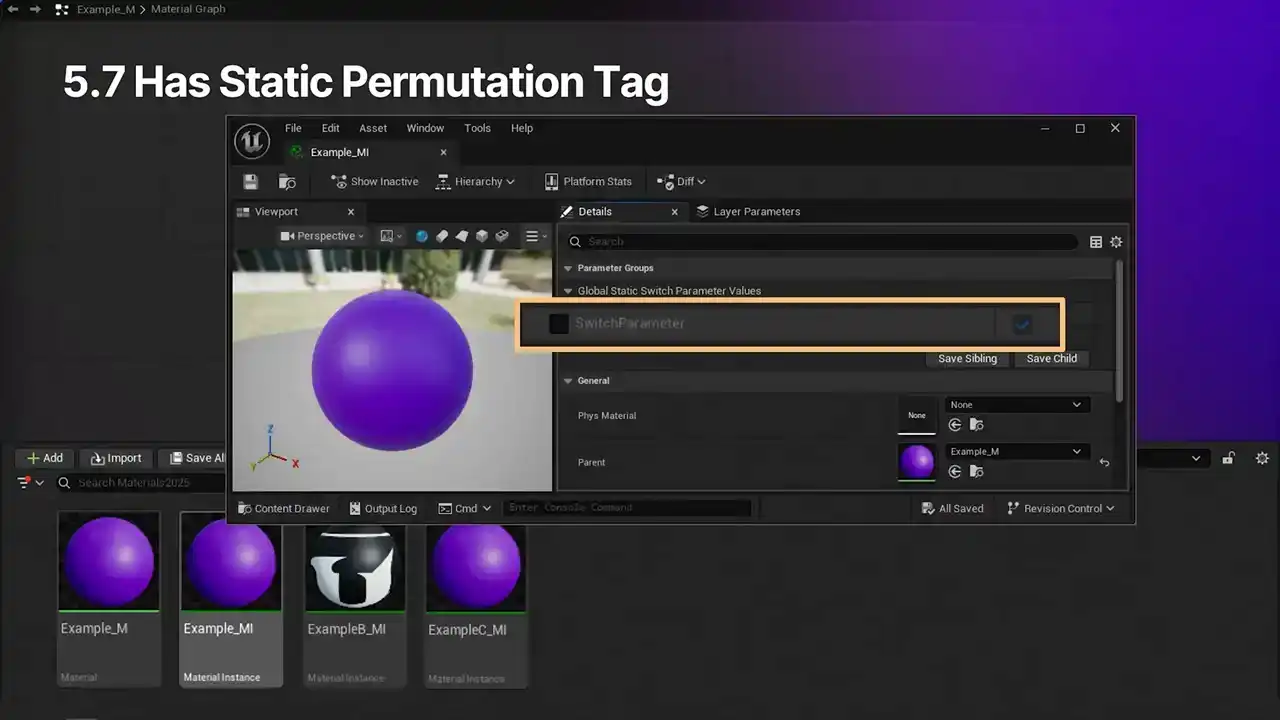Click the Save Sibling button

point(967,358)
